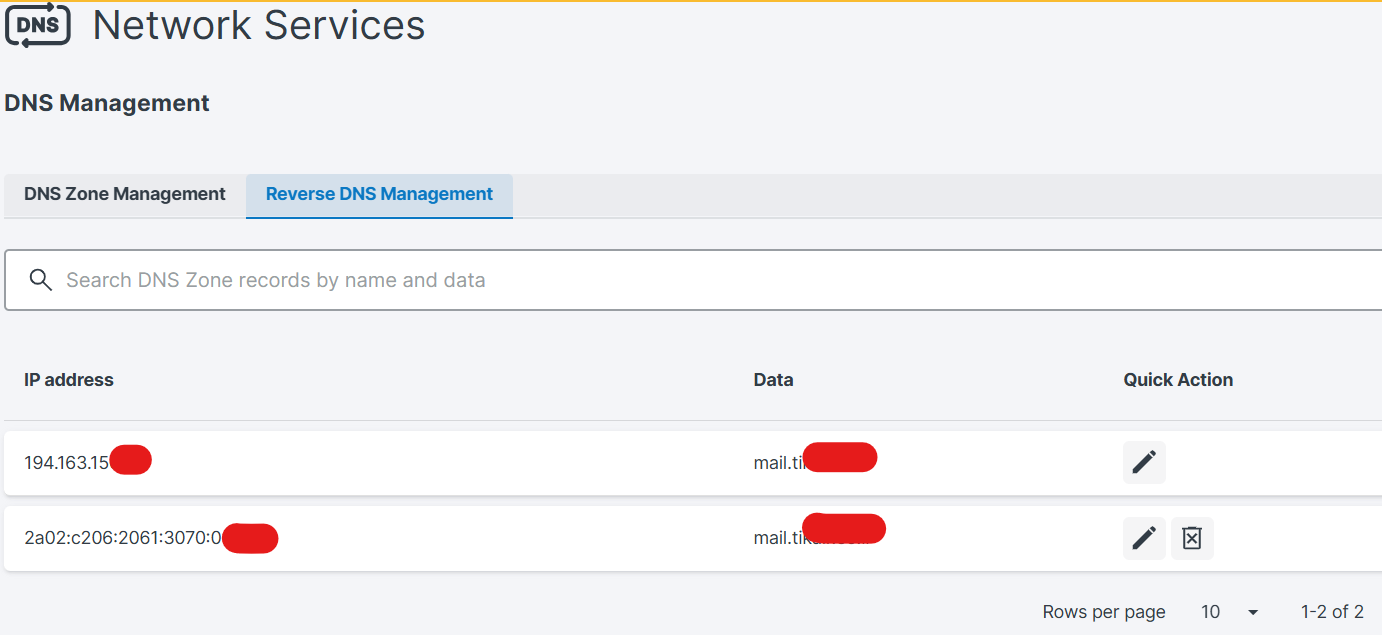Switch to DNS Zone Management tab
Screen dimensions: 1382x635
tap(125, 195)
